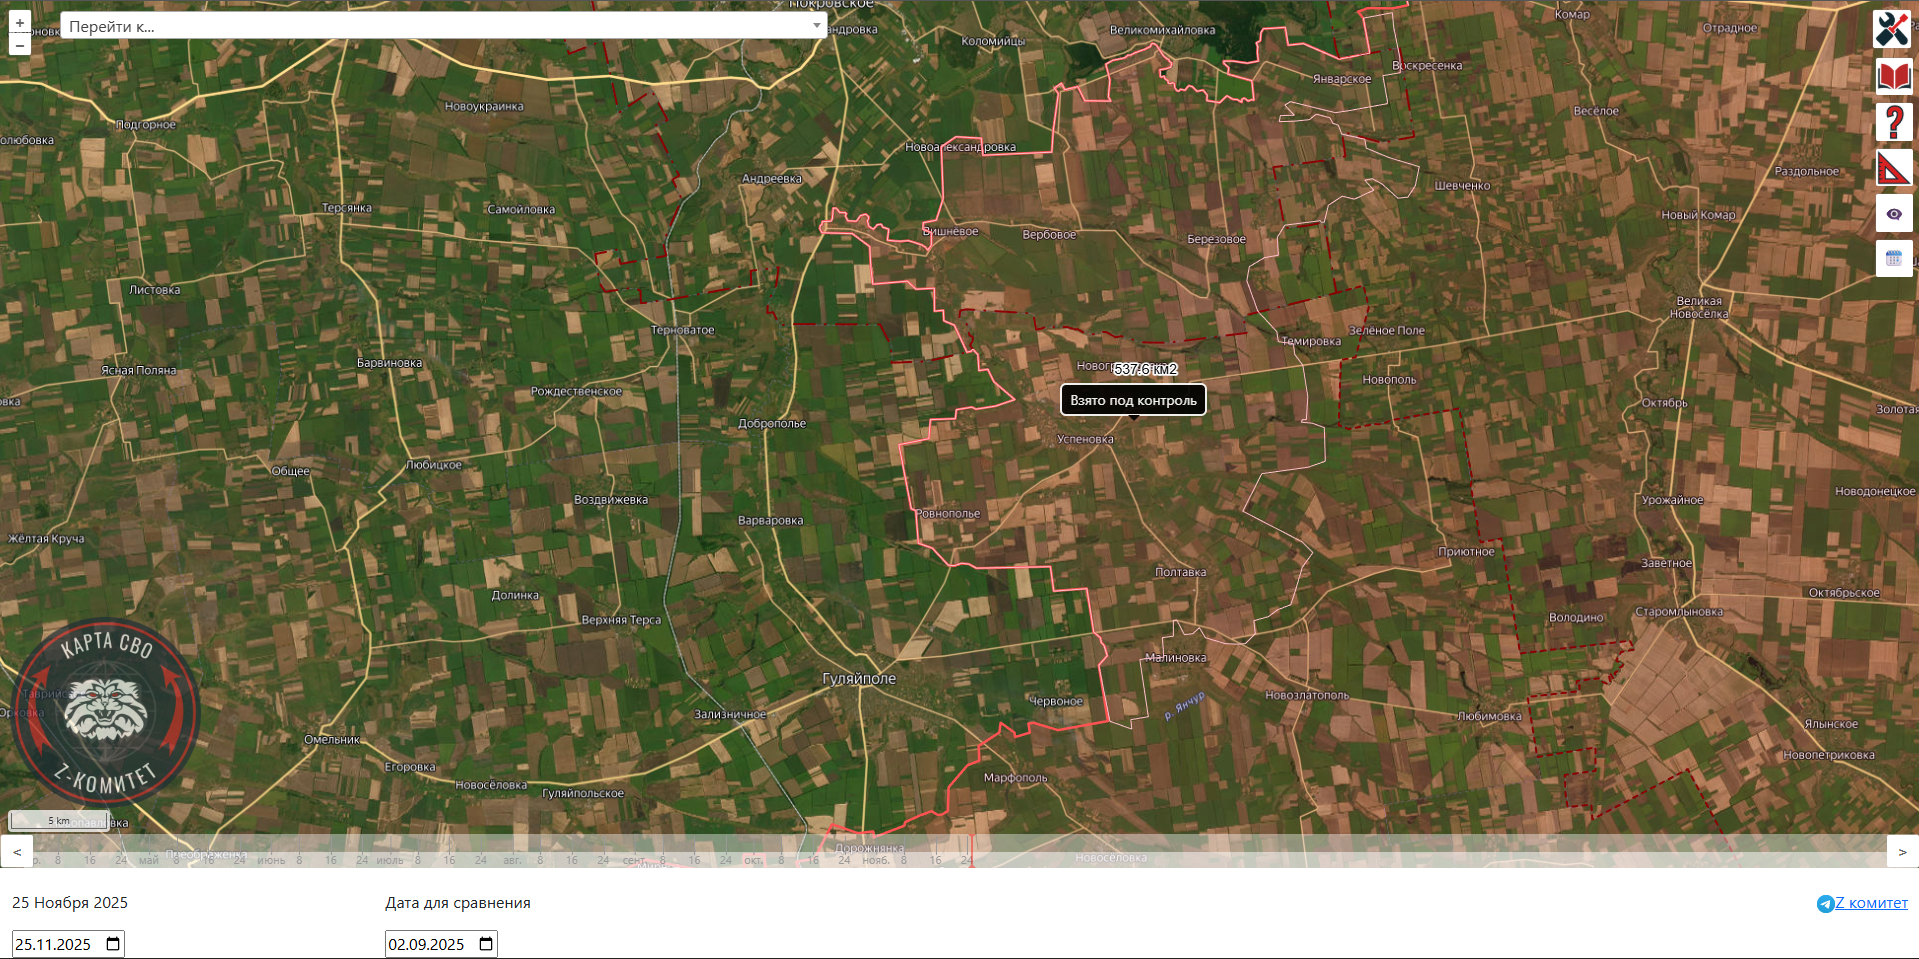Click the 'Успеновка' settlement label

(x=1085, y=439)
